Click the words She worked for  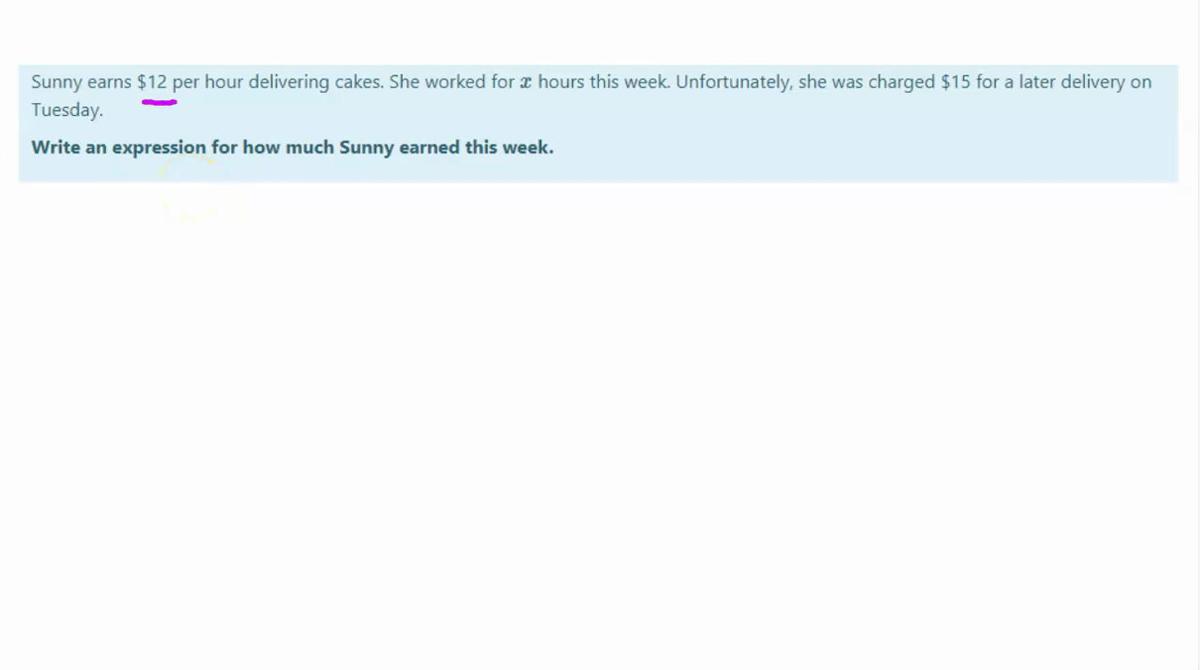click(452, 82)
